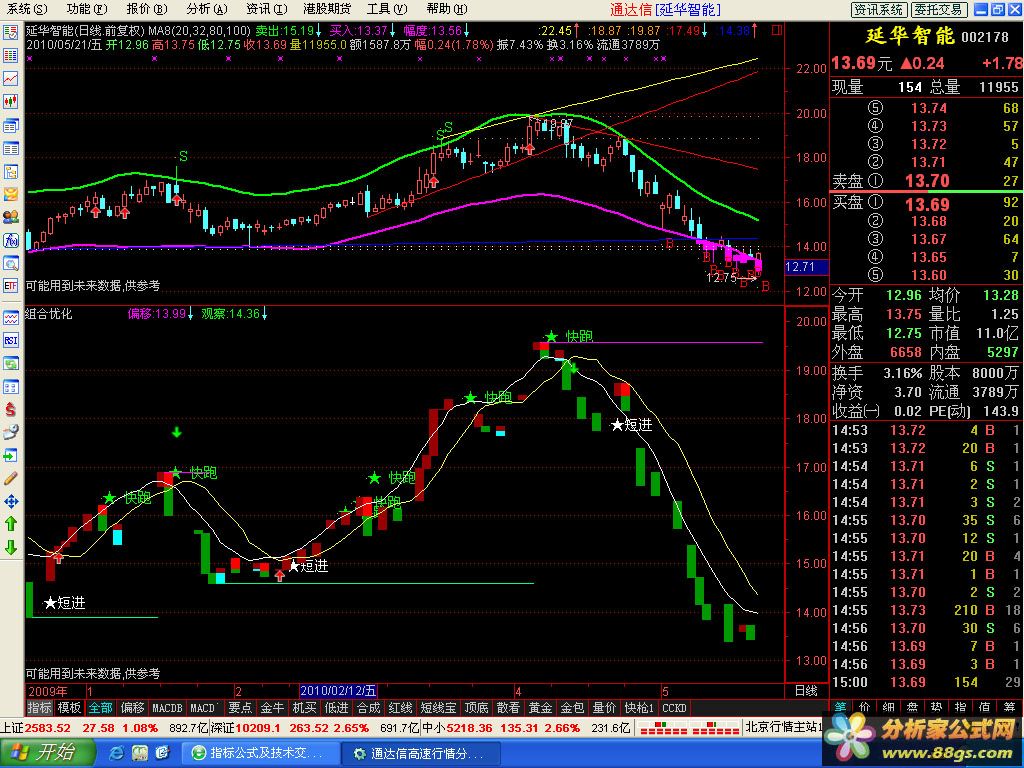Screen dimensions: 1024x768
Task: Switch to the 机买 indicator tab
Action: click(304, 708)
